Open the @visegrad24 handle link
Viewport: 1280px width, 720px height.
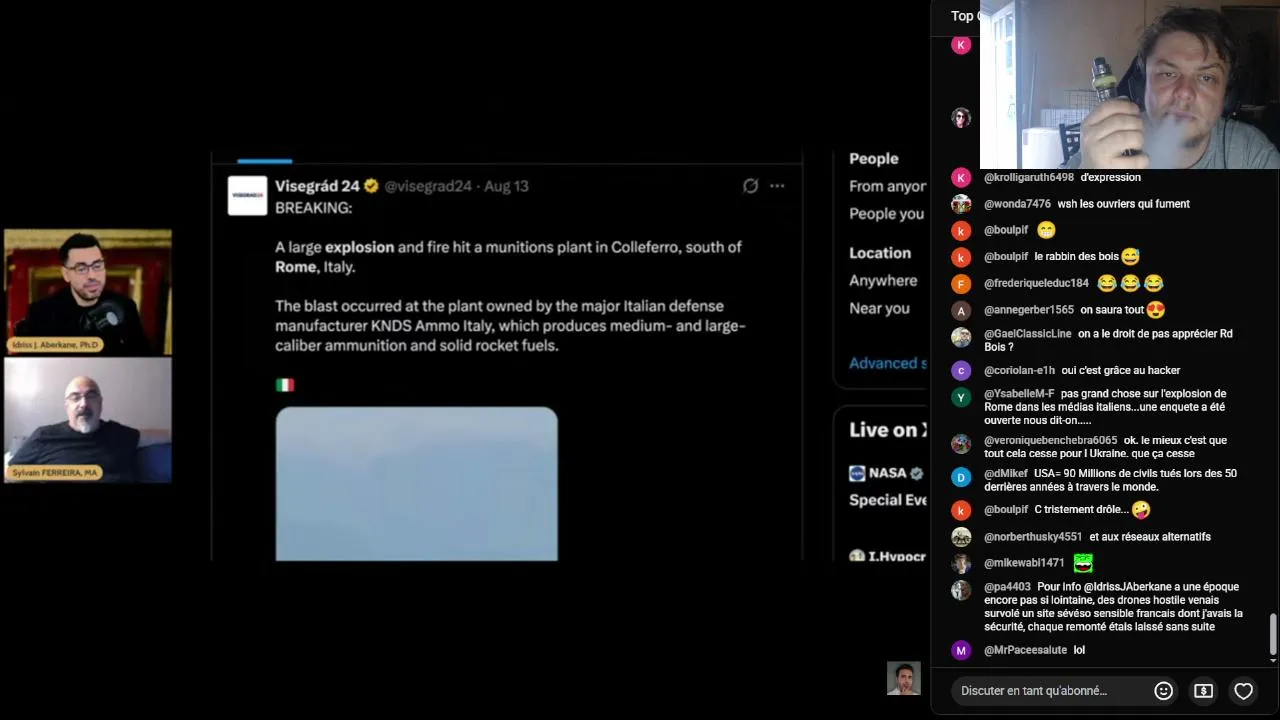(428, 186)
